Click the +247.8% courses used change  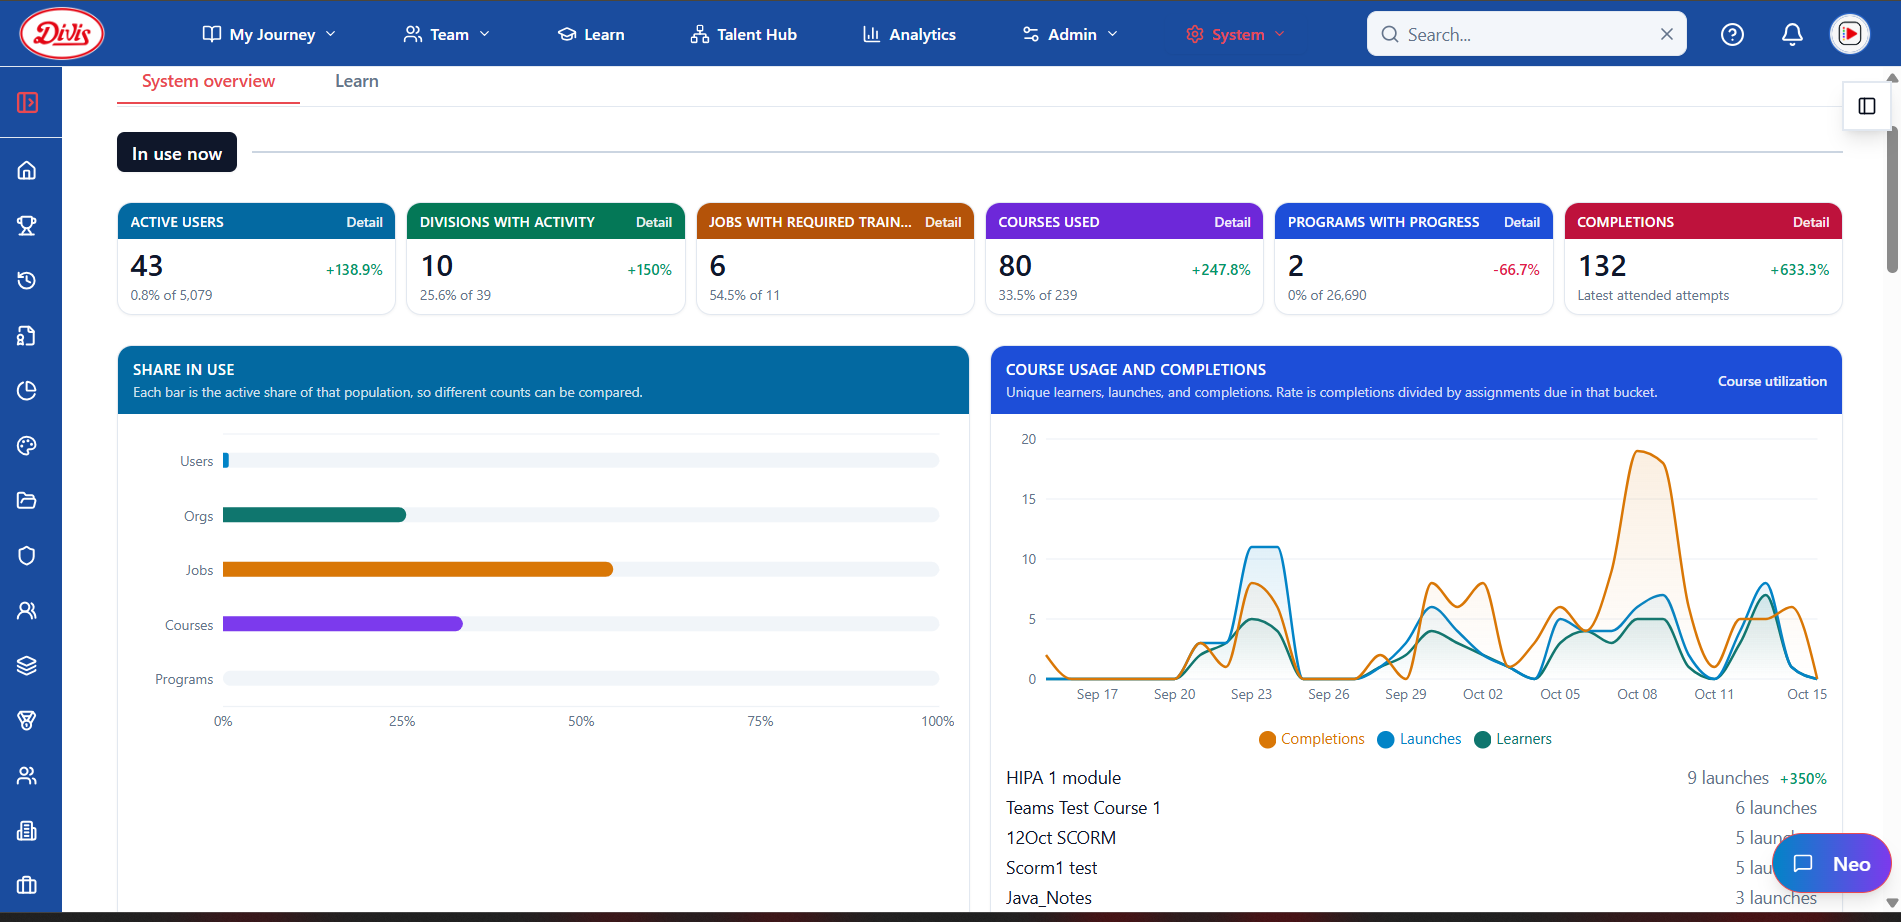click(1221, 270)
